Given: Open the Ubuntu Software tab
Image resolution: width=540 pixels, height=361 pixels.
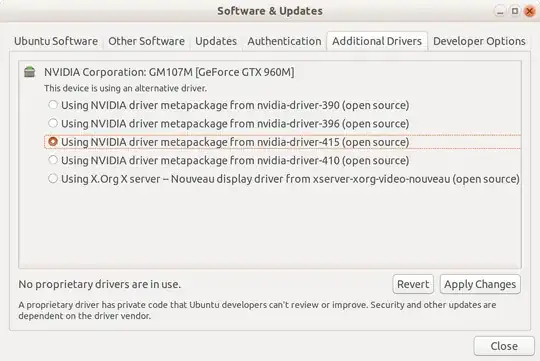Looking at the screenshot, I should click(x=56, y=41).
